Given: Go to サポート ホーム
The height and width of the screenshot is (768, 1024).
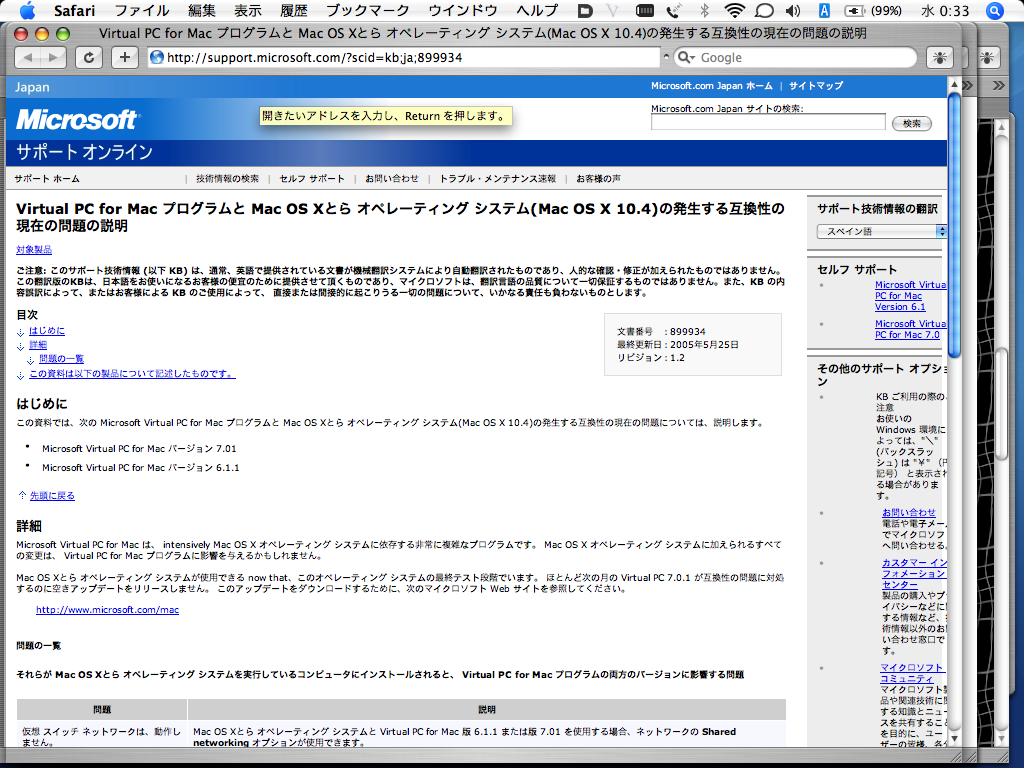Looking at the screenshot, I should coord(47,178).
